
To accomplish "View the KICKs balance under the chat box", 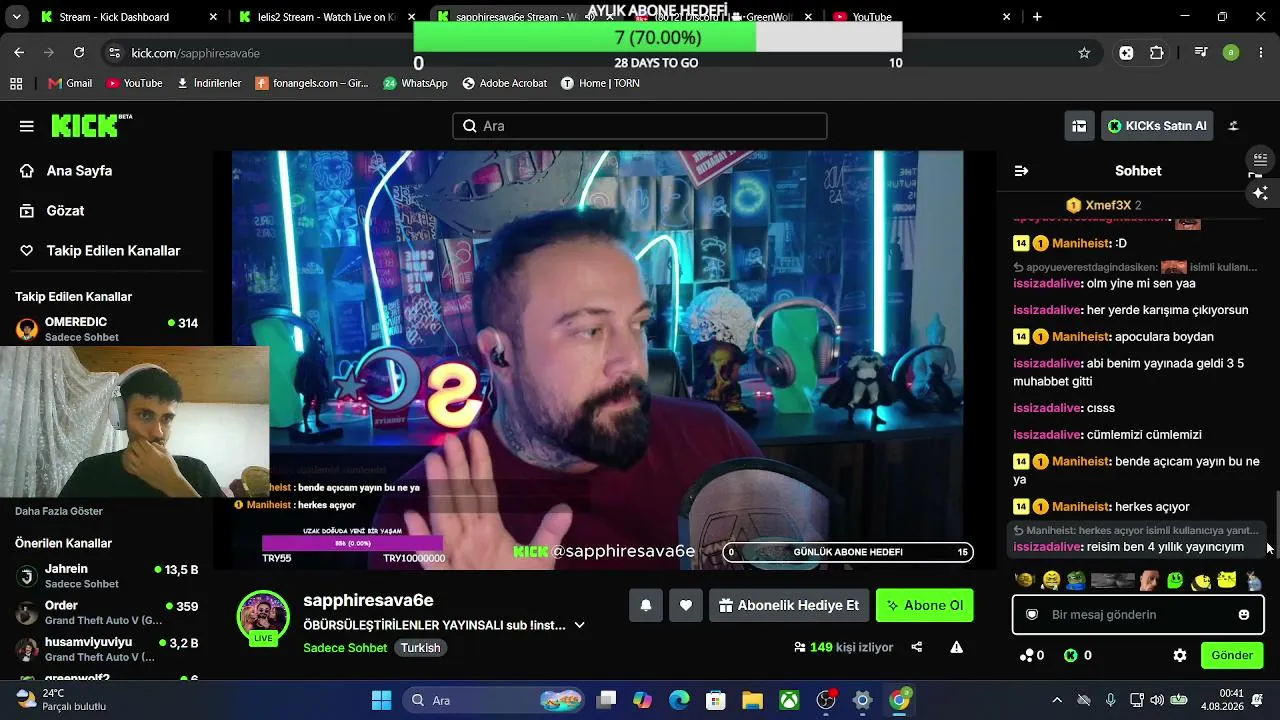I will click(1078, 655).
